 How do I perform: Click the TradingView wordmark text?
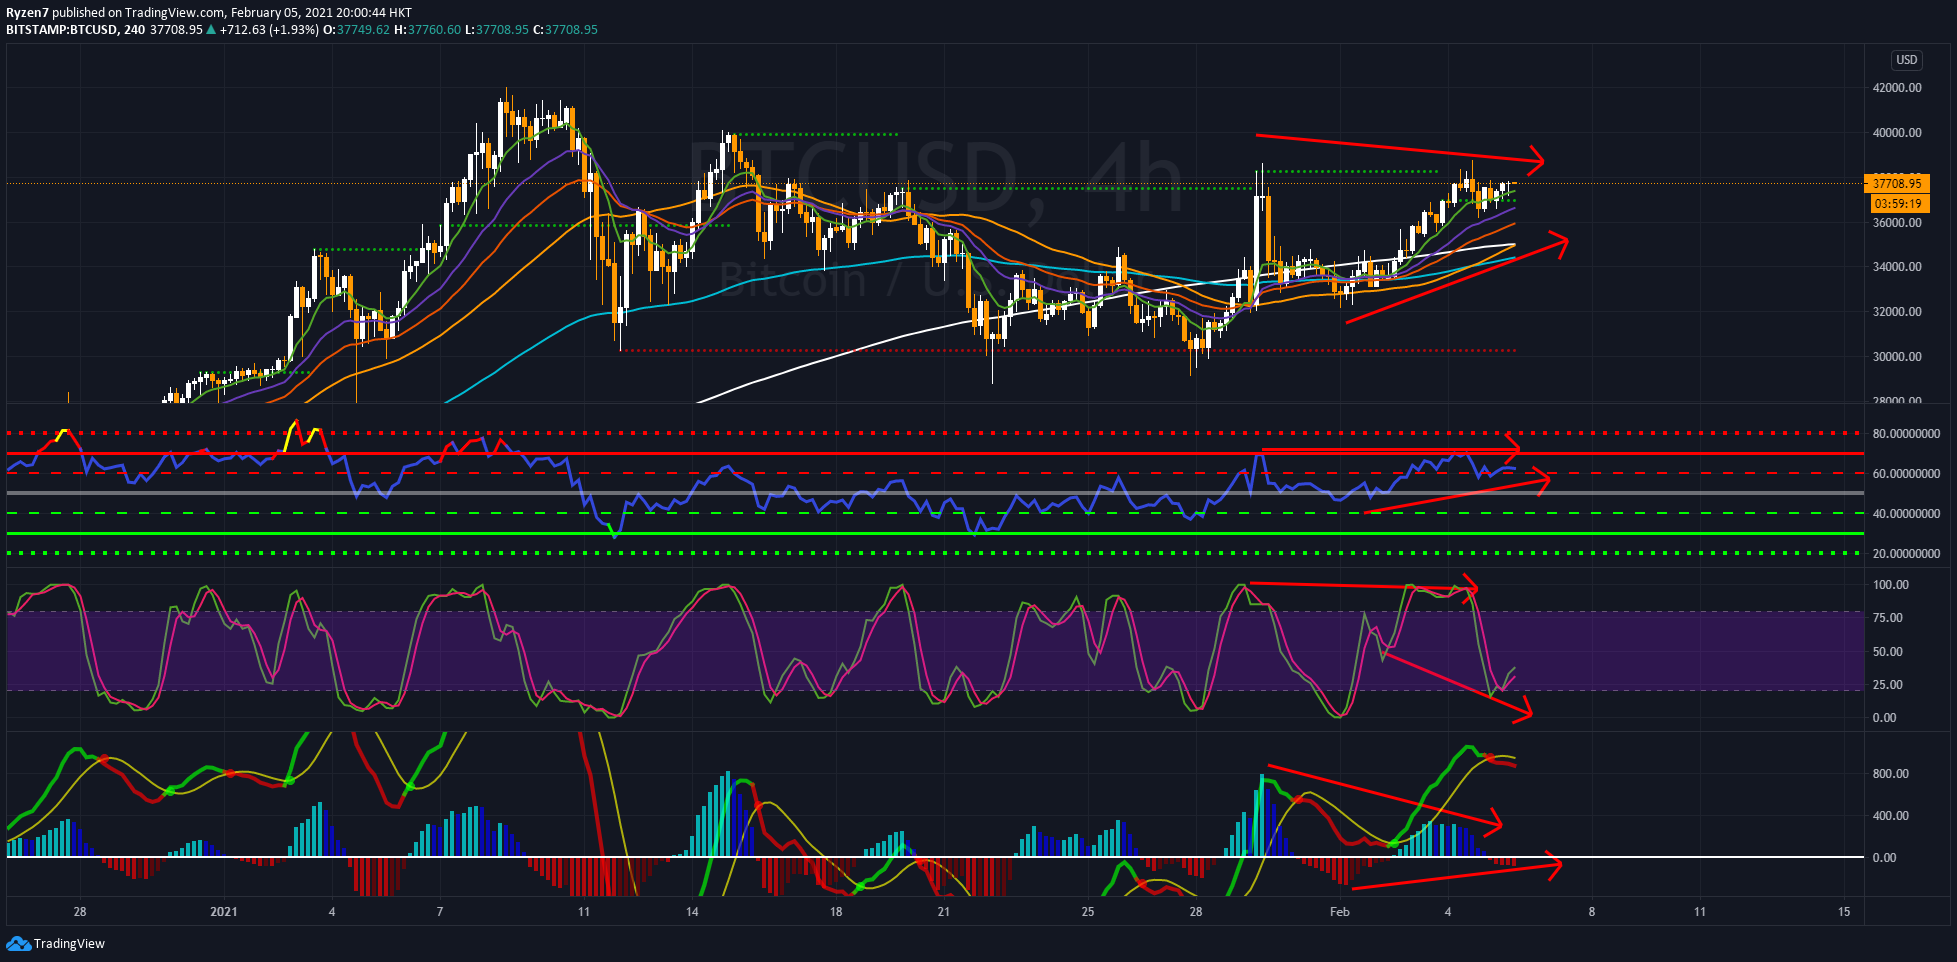point(69,943)
